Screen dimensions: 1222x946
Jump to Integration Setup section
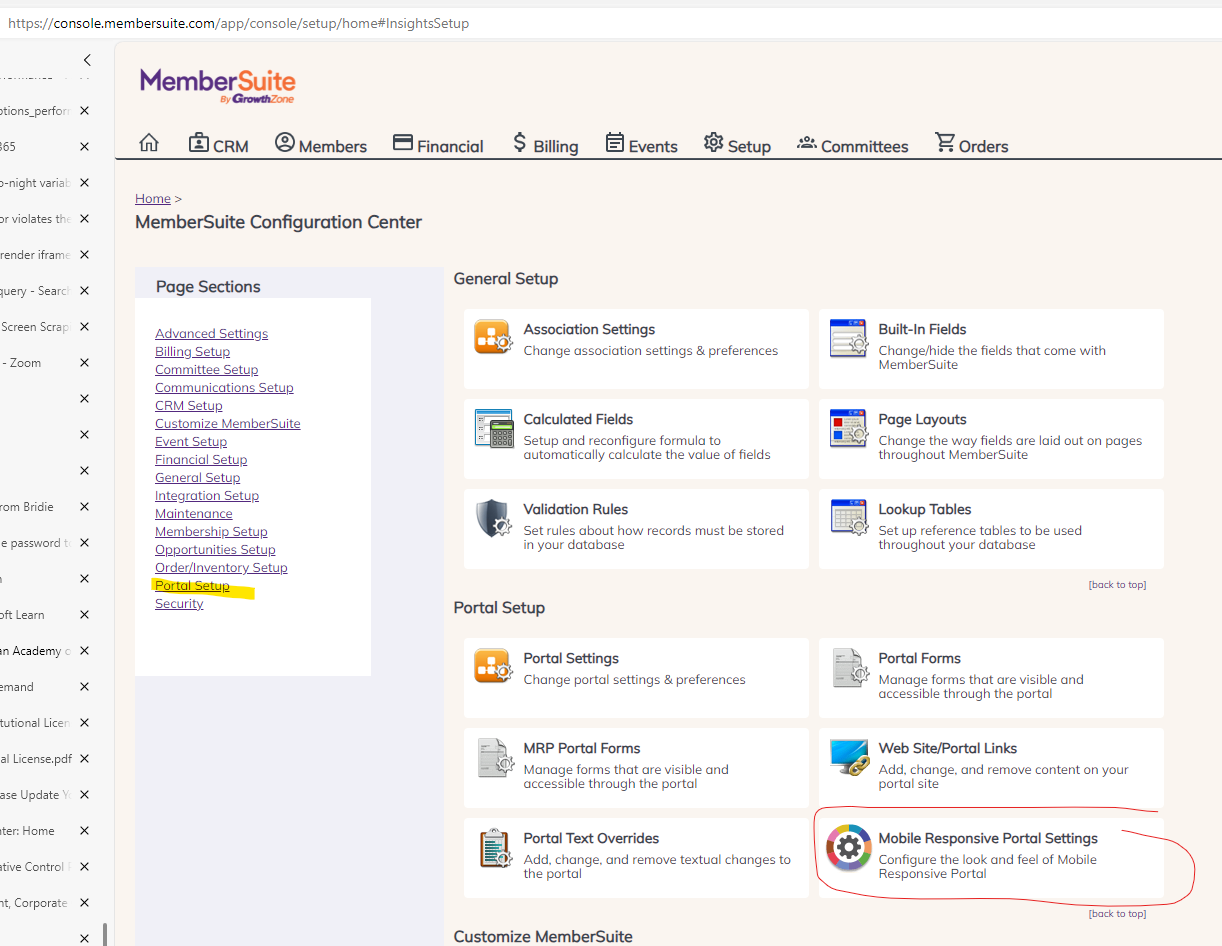[x=207, y=495]
